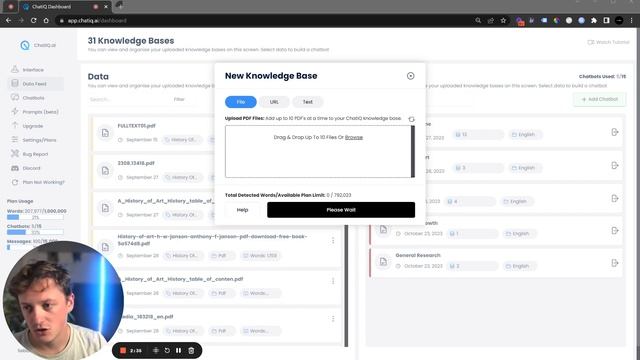Pause the screen recording

click(178, 351)
